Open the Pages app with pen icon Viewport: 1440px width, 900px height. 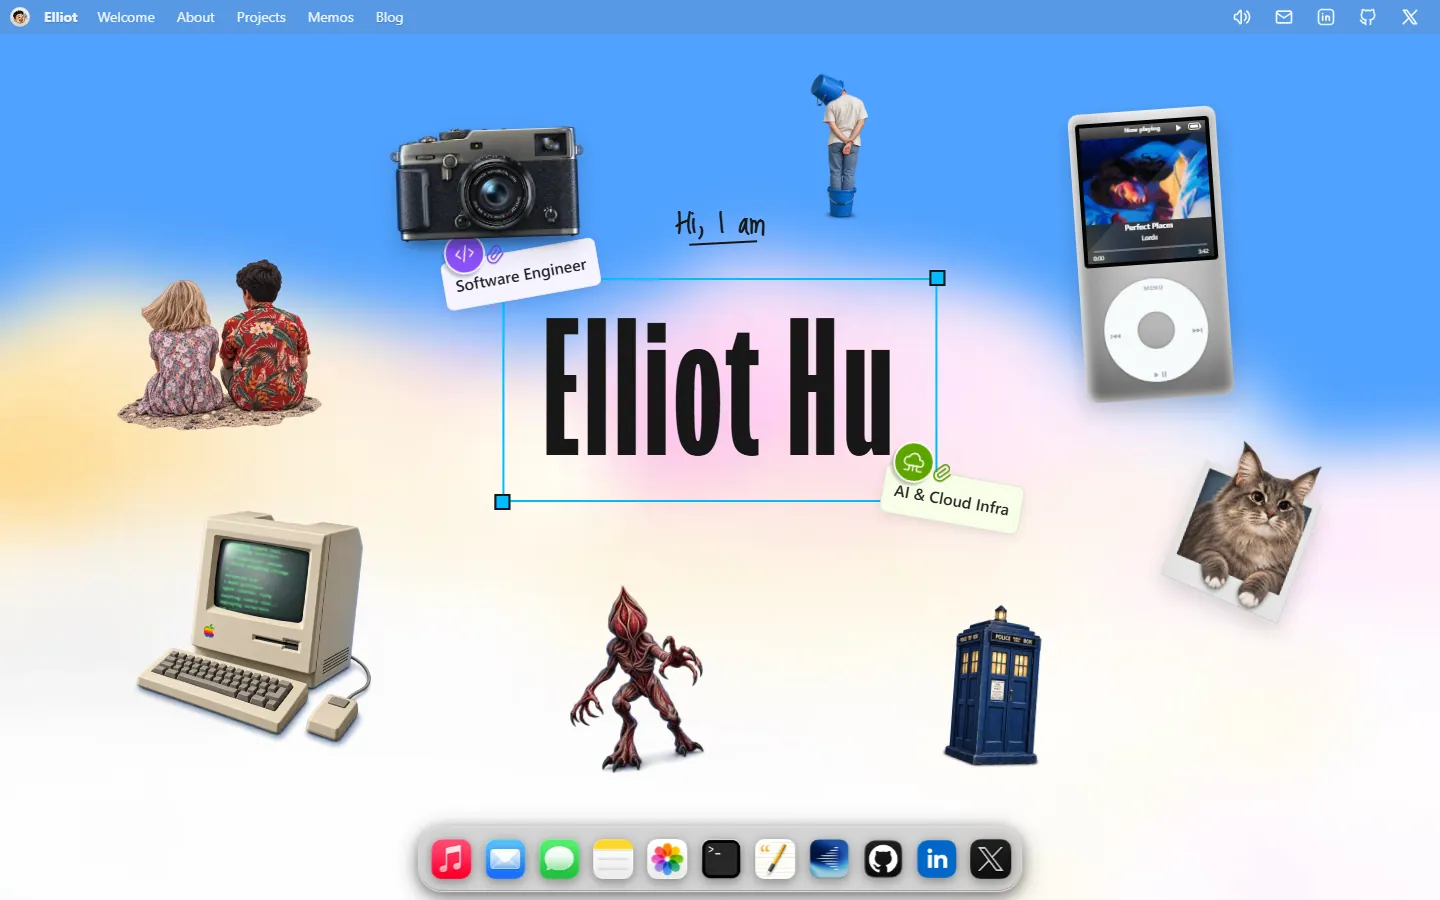tap(775, 859)
